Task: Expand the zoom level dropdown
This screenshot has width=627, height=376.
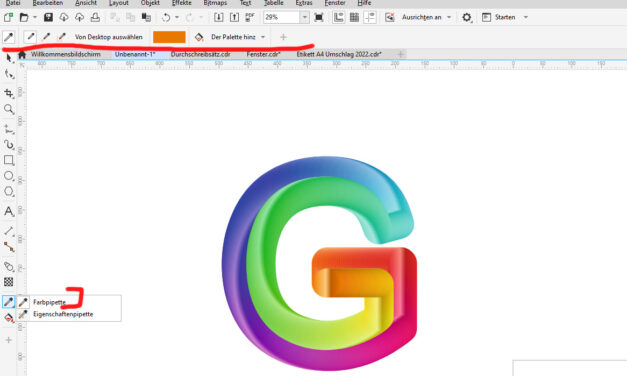Action: [305, 17]
